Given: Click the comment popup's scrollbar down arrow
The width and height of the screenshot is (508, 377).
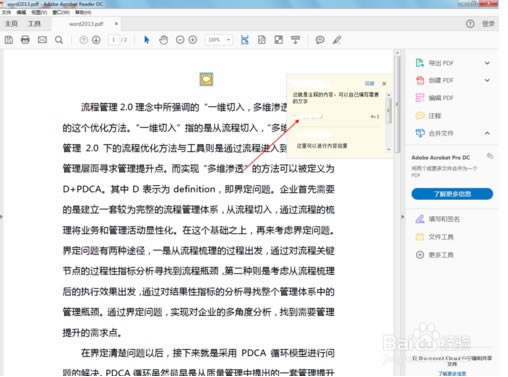Looking at the screenshot, I should pos(388,149).
